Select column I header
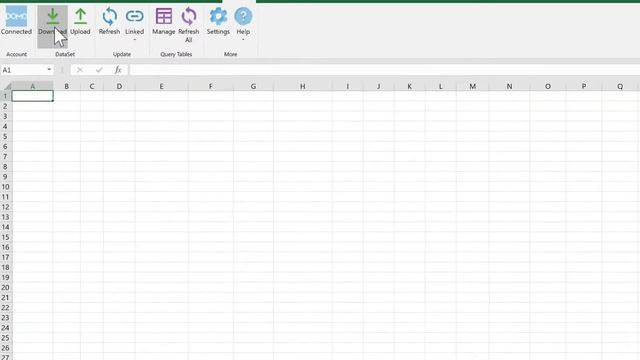Viewport: 640px width, 360px height. coord(347,86)
